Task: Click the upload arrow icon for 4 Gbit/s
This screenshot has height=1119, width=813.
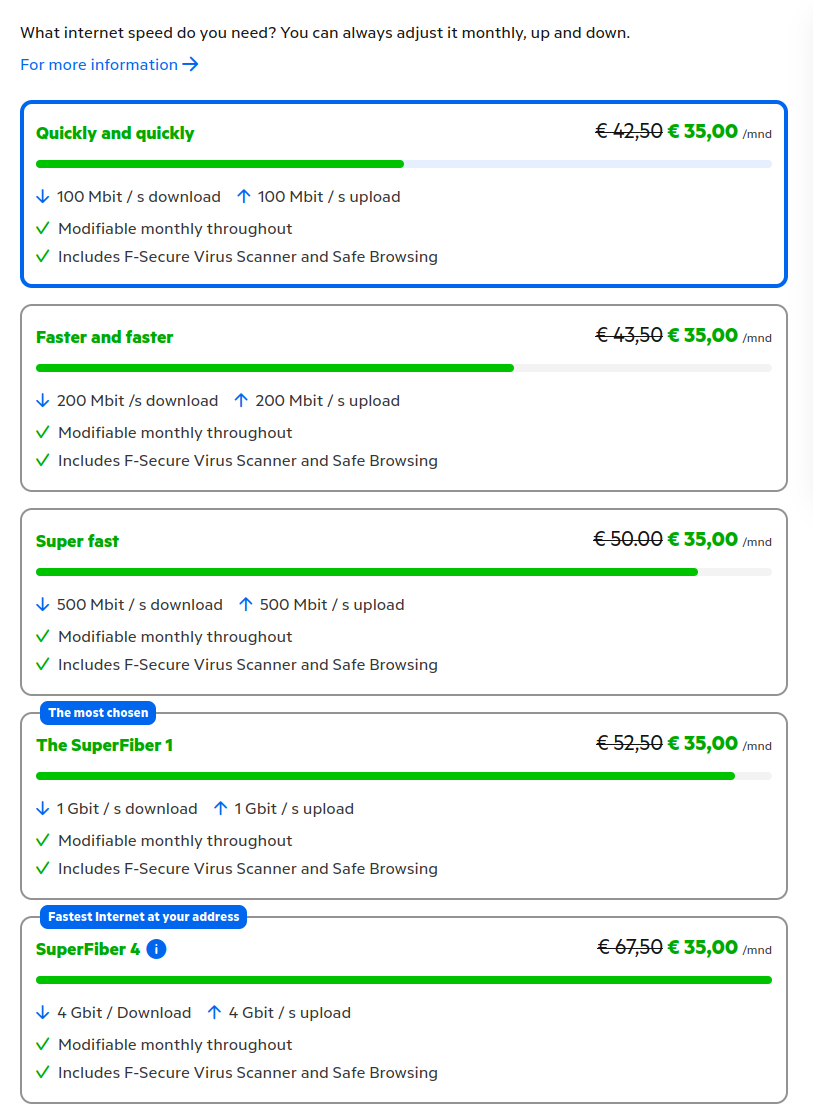Action: (214, 1013)
